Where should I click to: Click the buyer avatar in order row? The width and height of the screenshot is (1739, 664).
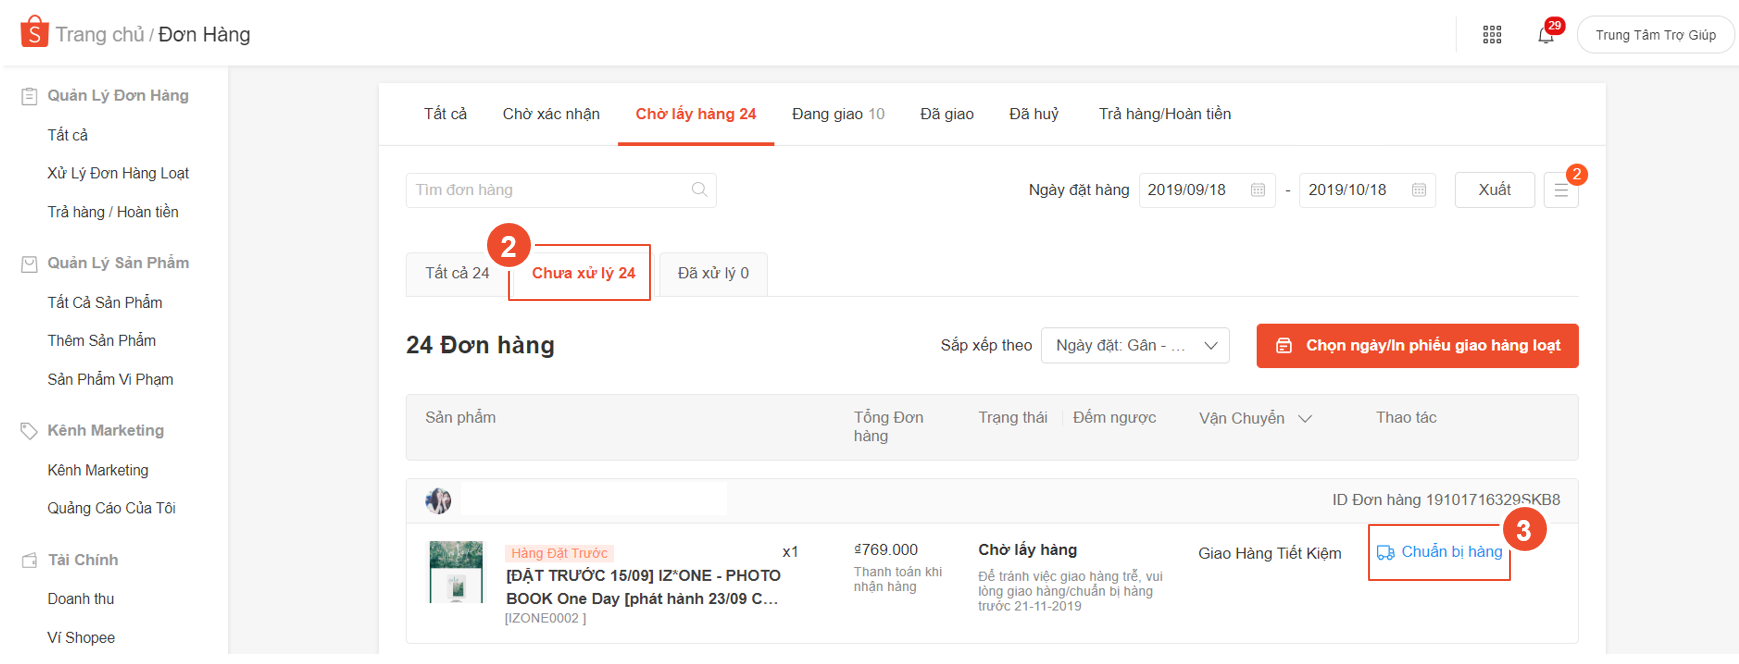438,501
